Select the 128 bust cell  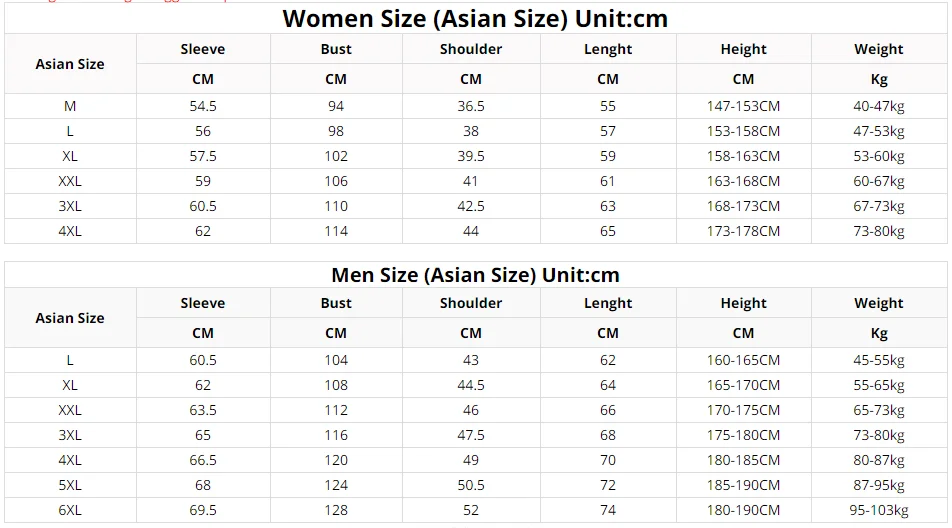pyautogui.click(x=336, y=510)
